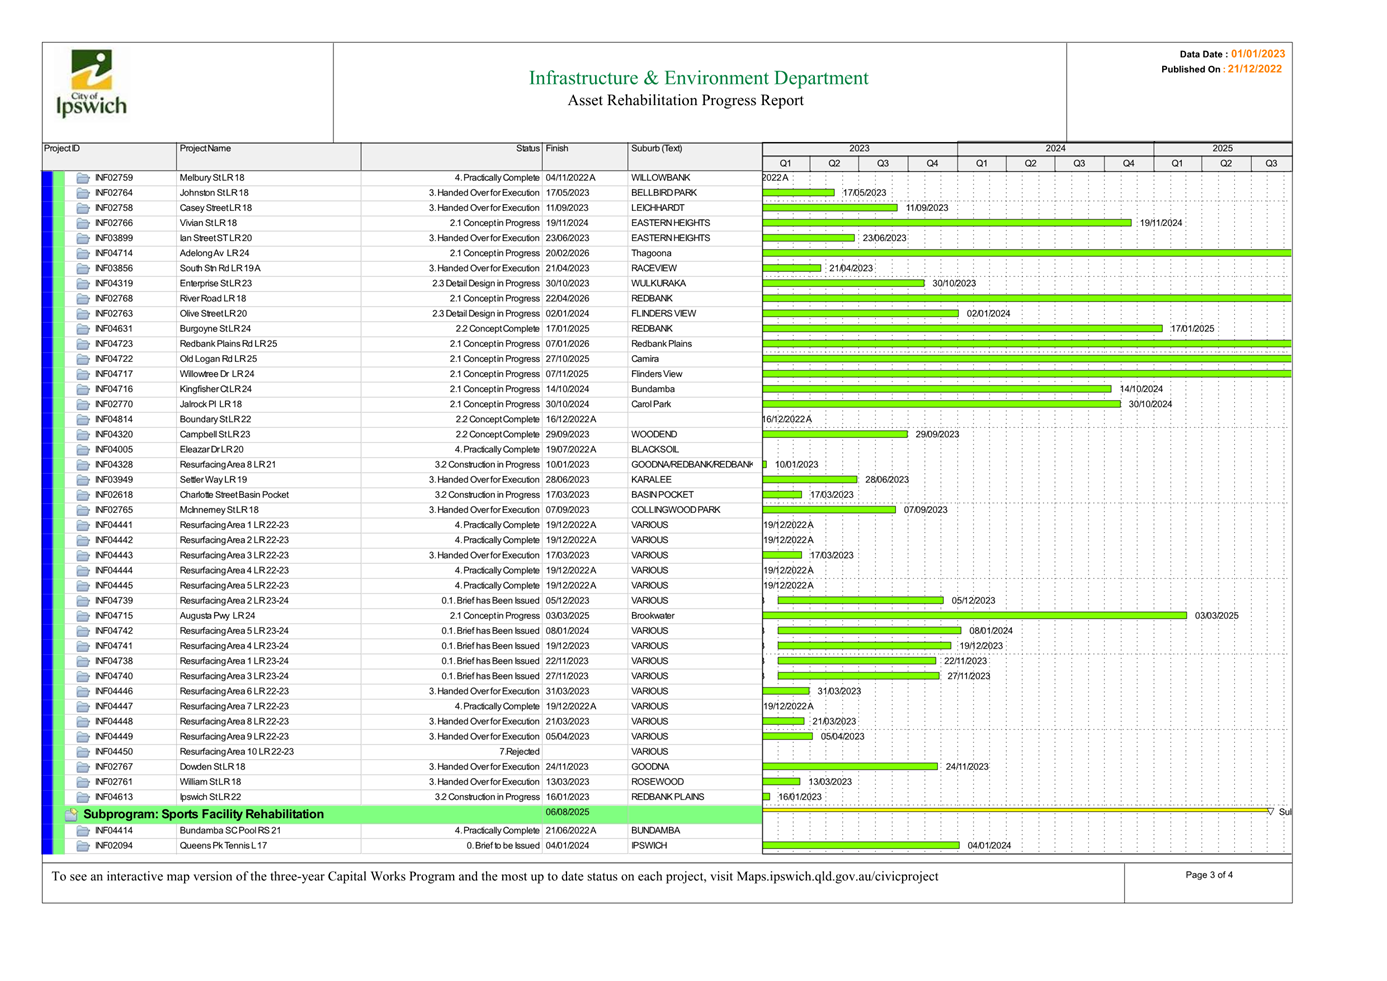Click the folder icon beside INF04319
Screen dimensions: 1387x981
pos(83,283)
